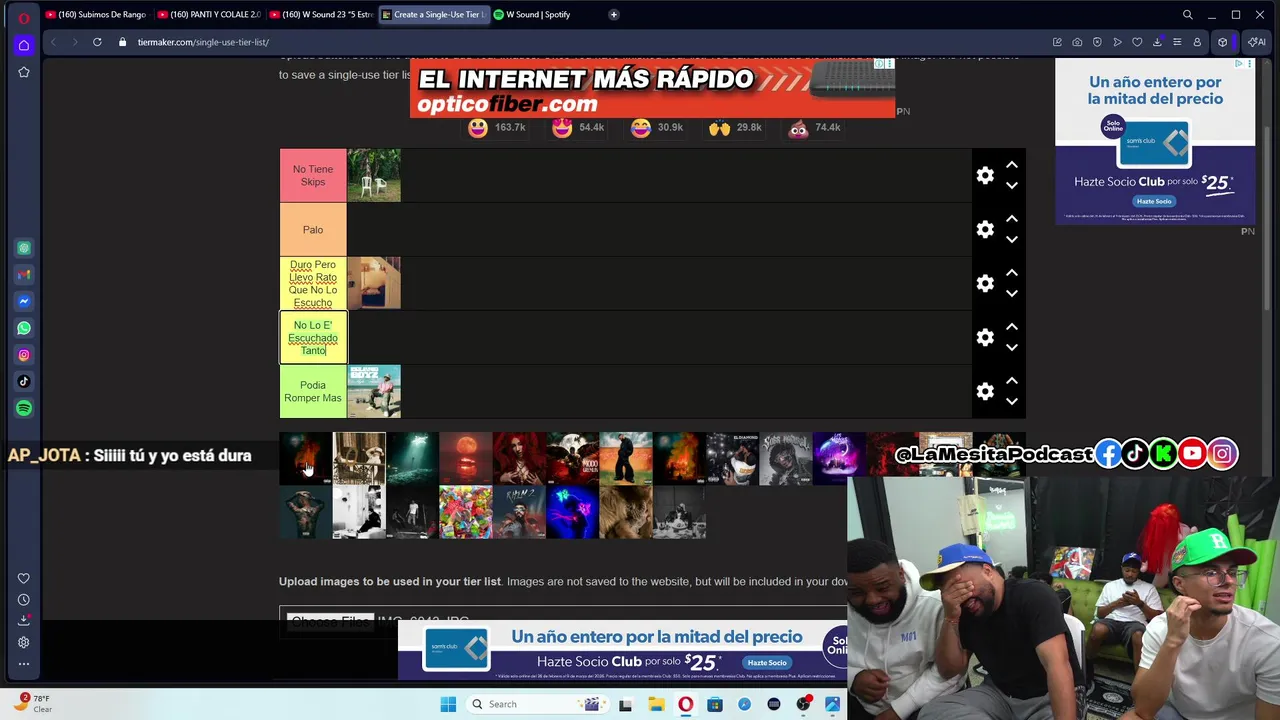Edit the Palo tier label
The width and height of the screenshot is (1280, 720).
[x=313, y=230]
